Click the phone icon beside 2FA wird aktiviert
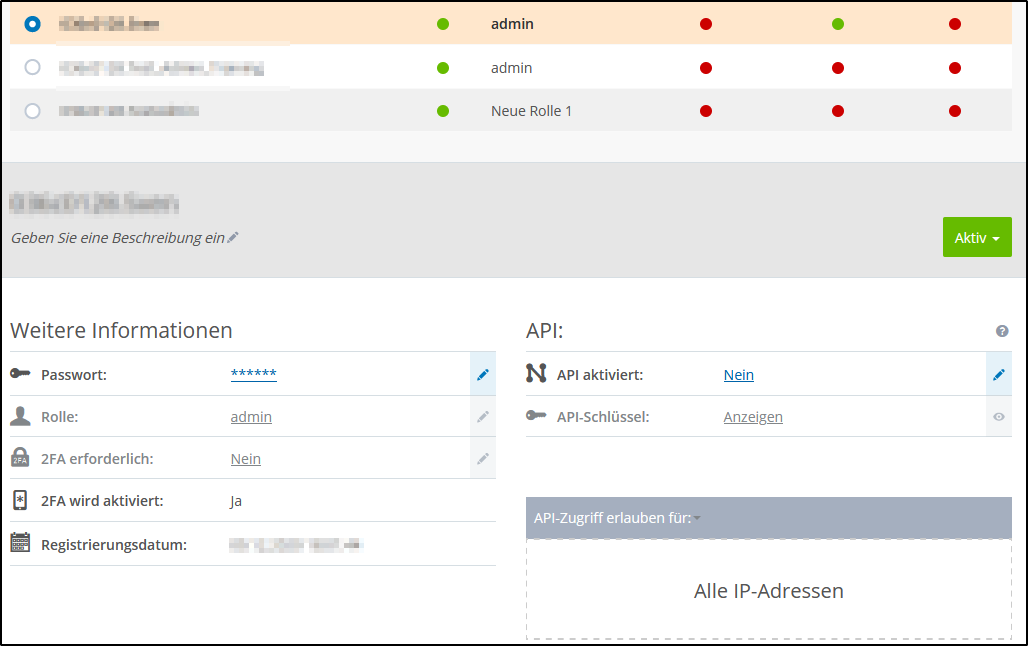The height and width of the screenshot is (646, 1028). click(18, 500)
